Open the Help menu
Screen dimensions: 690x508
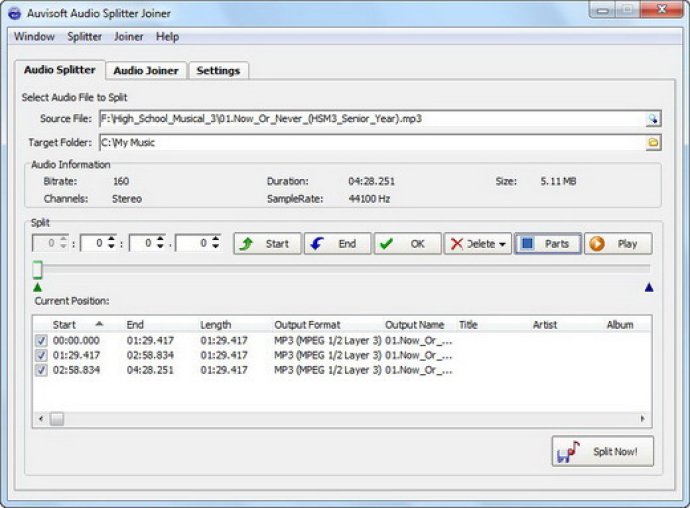click(167, 37)
